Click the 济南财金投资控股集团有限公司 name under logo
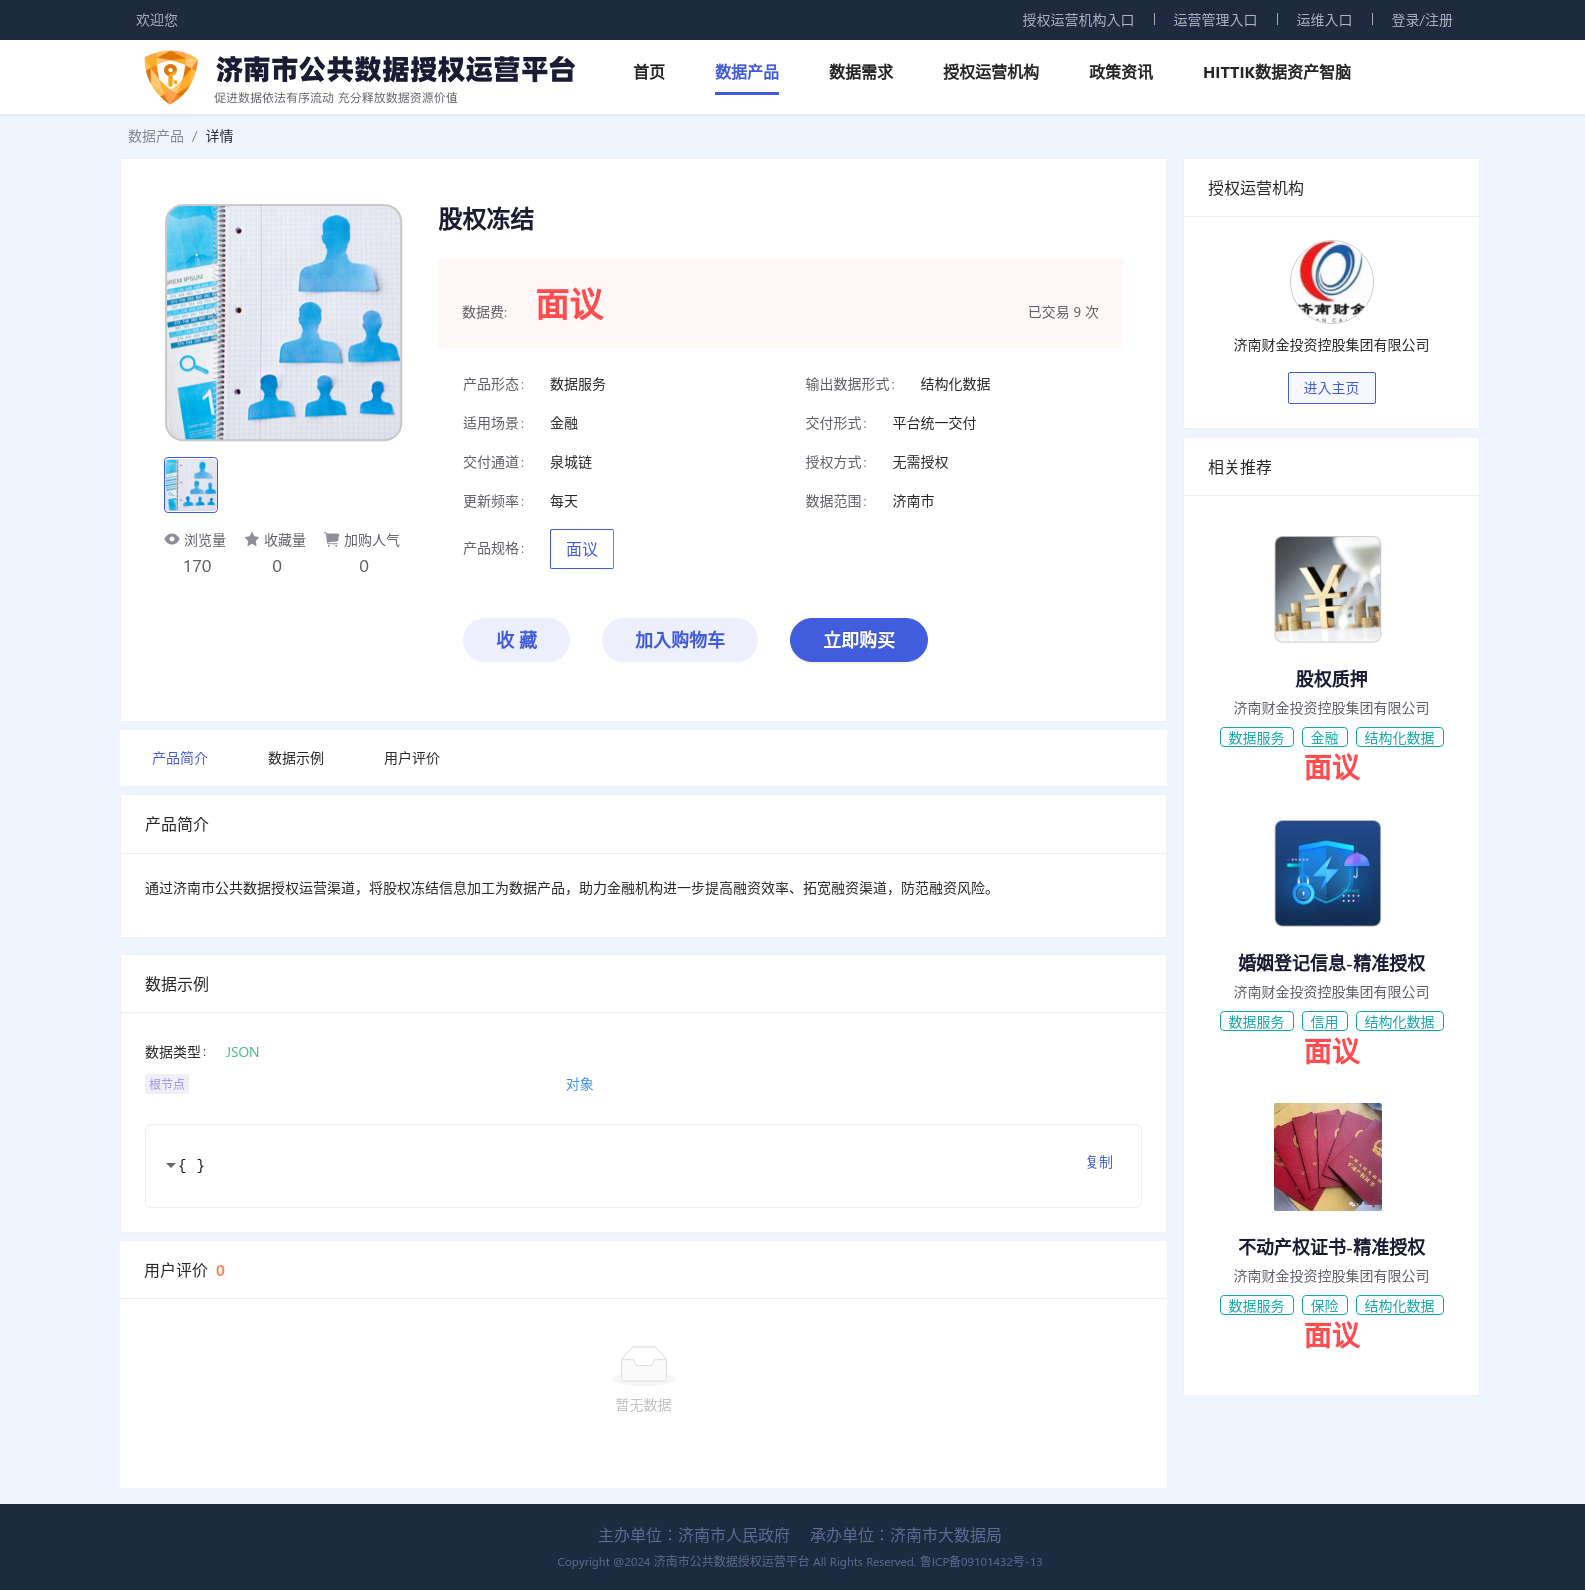This screenshot has height=1590, width=1585. 1331,345
